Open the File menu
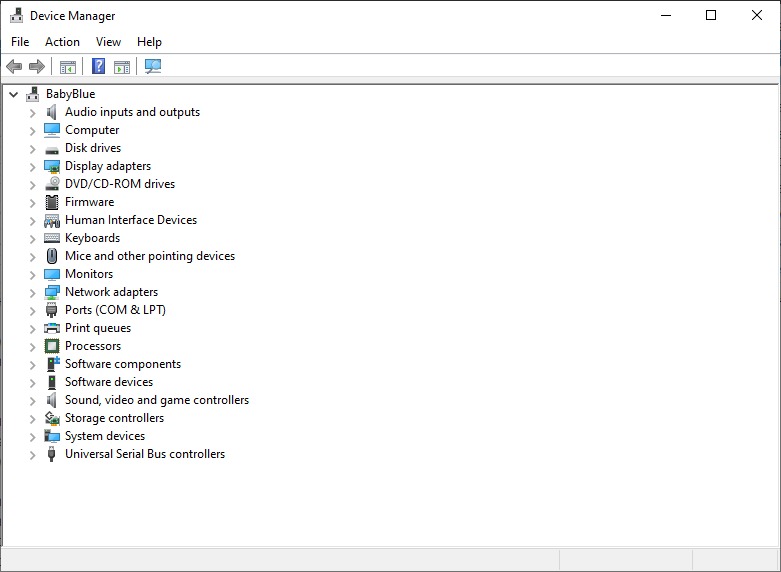781x572 pixels. tap(20, 42)
